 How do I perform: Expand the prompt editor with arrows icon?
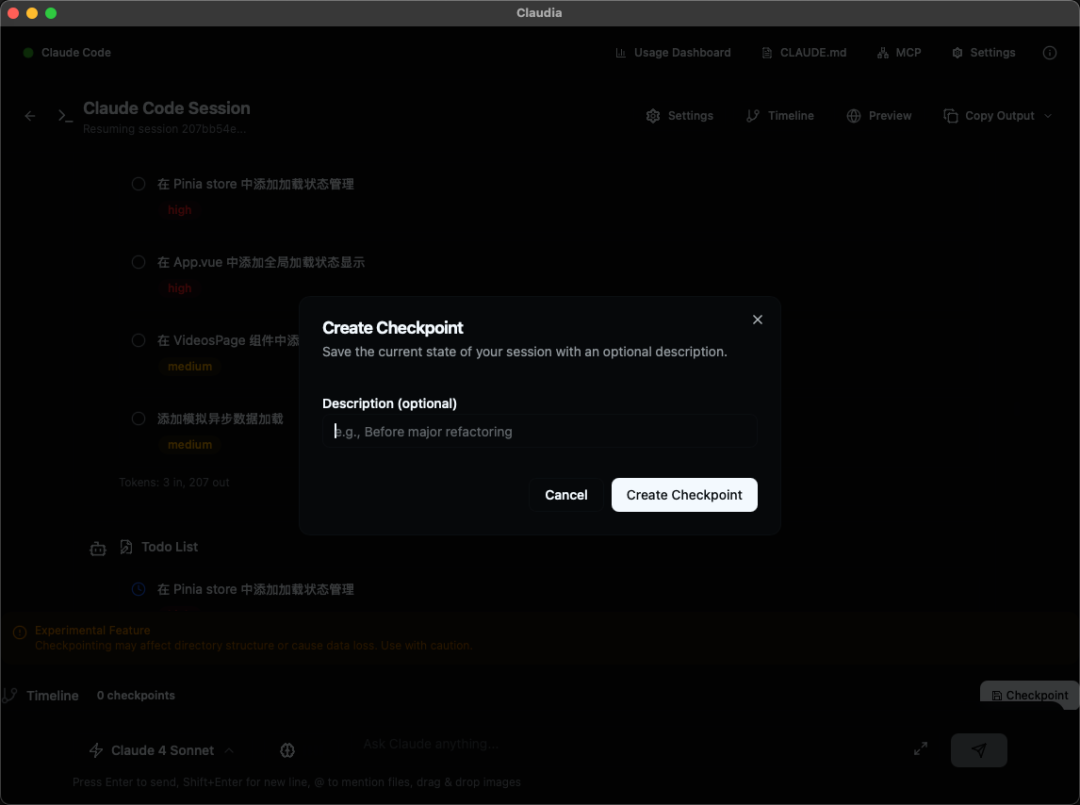pyautogui.click(x=920, y=749)
